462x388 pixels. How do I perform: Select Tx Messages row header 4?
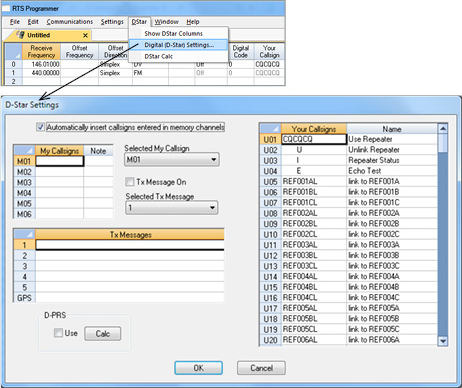(24, 277)
